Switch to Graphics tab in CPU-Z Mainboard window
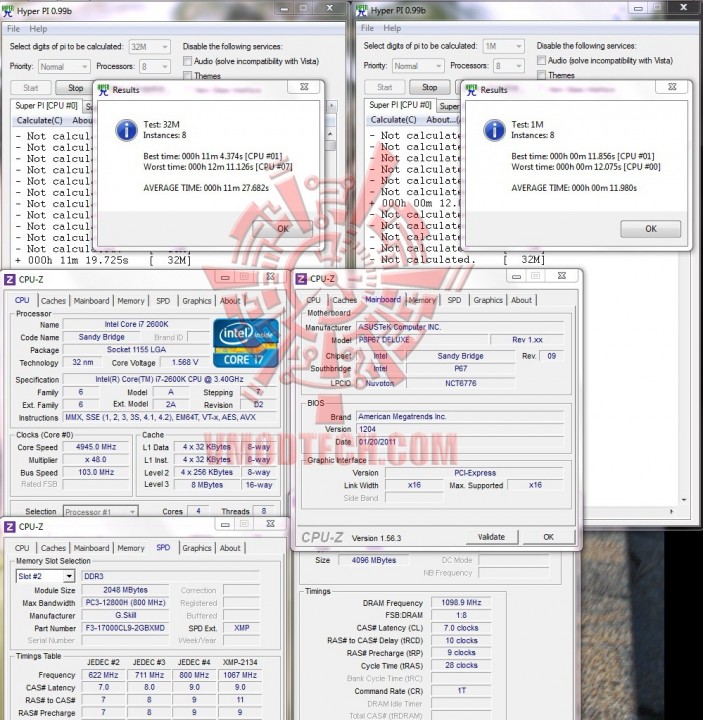This screenshot has width=703, height=720. pyautogui.click(x=488, y=300)
